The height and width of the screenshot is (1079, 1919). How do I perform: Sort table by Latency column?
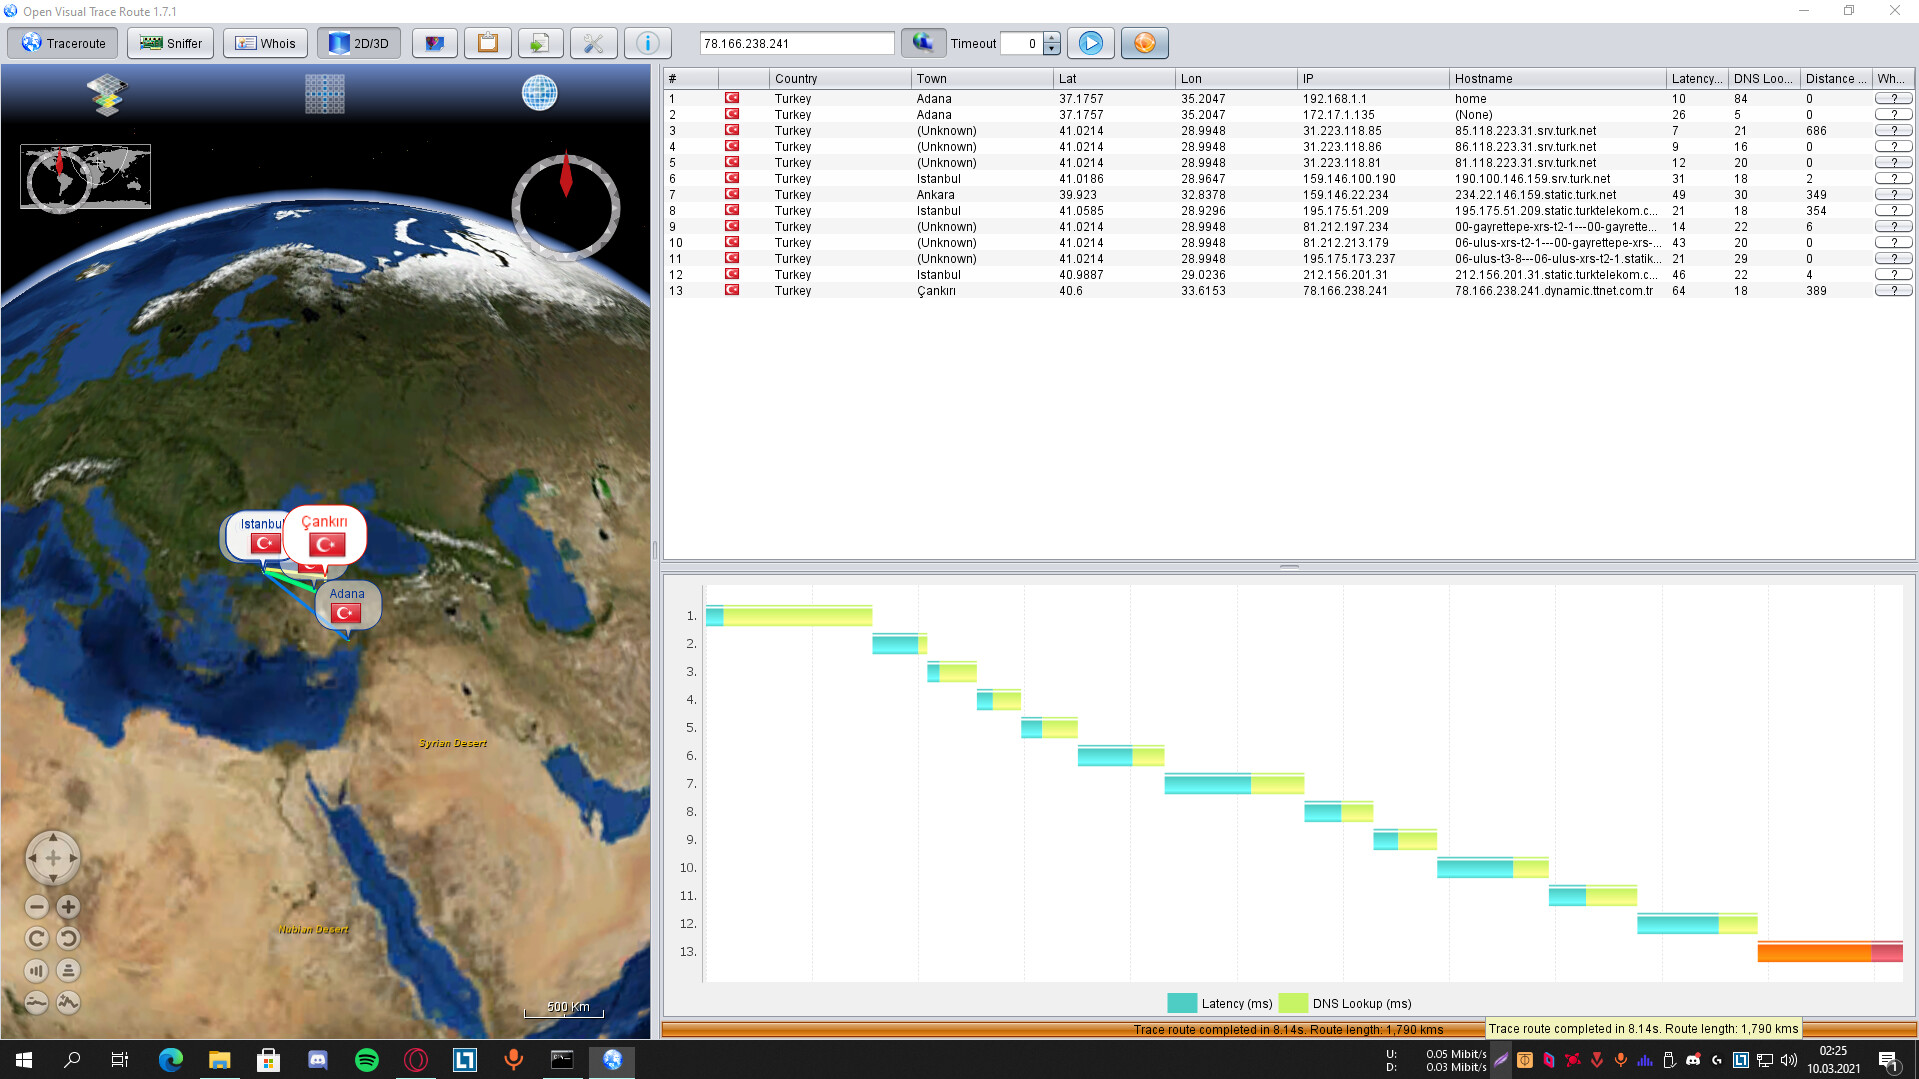(1697, 78)
